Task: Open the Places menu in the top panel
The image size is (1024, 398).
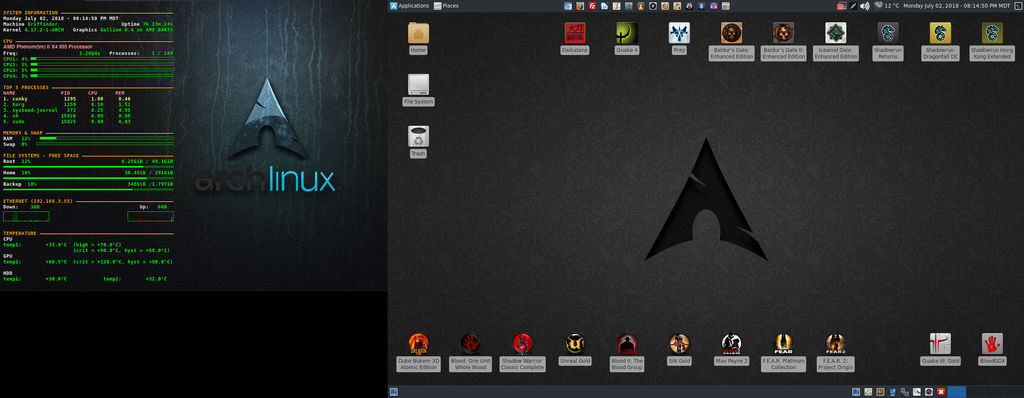Action: [446, 6]
